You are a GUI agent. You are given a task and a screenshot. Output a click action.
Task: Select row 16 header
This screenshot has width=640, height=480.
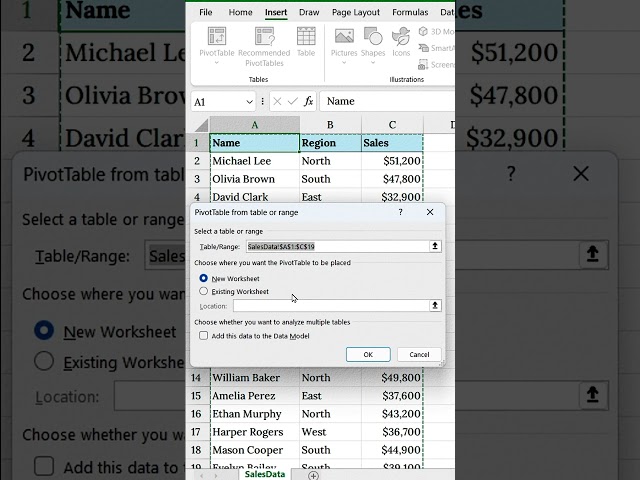click(x=196, y=413)
